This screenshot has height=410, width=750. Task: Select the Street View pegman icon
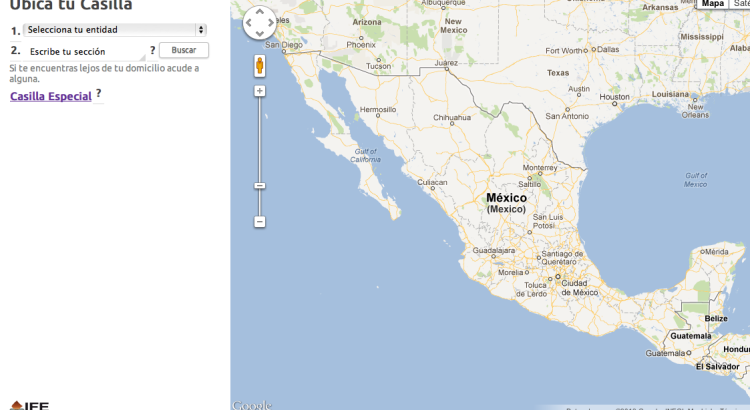click(260, 66)
